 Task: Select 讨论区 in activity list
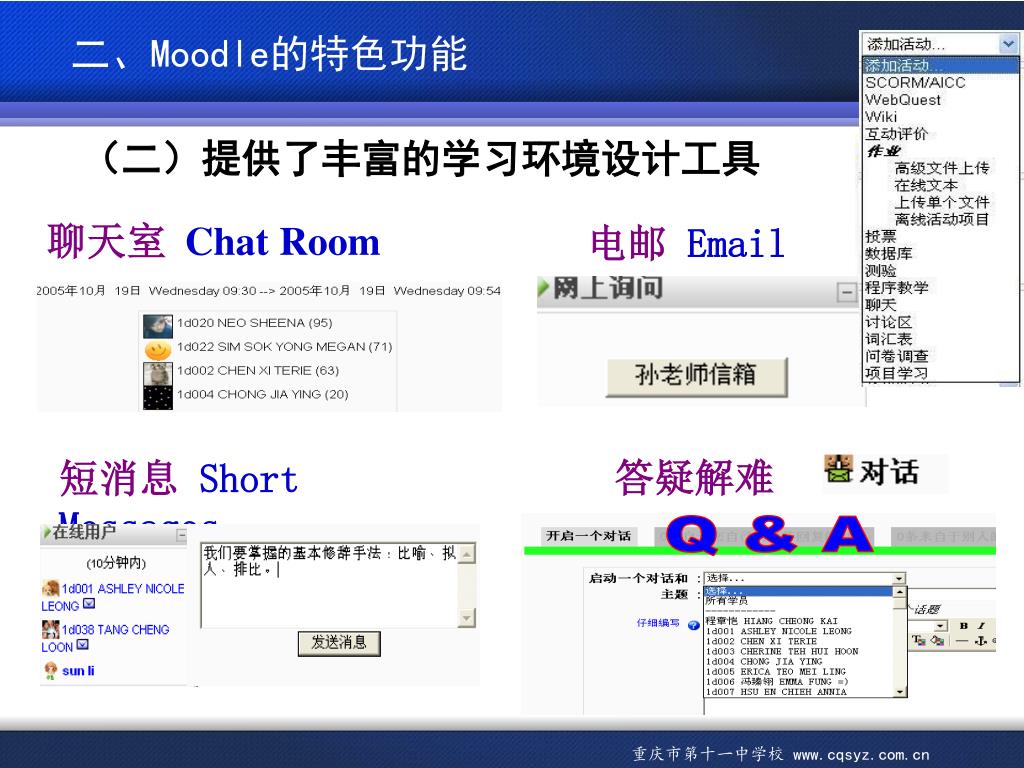[888, 321]
